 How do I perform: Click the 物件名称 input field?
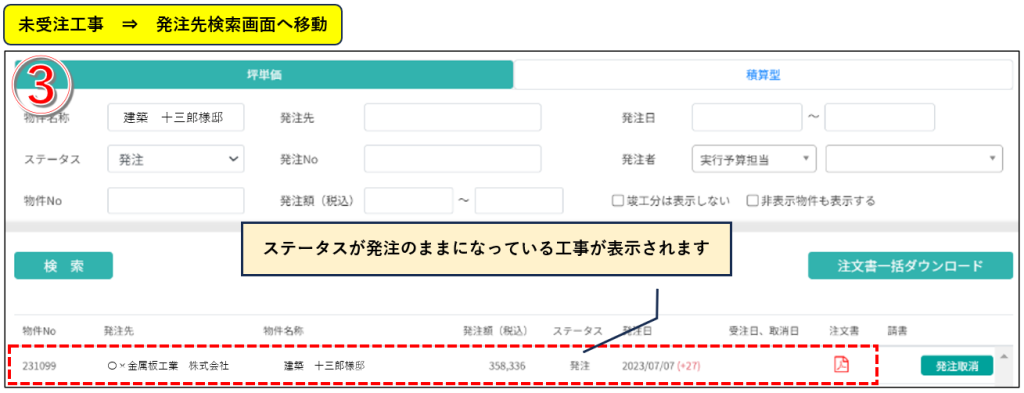[x=176, y=118]
